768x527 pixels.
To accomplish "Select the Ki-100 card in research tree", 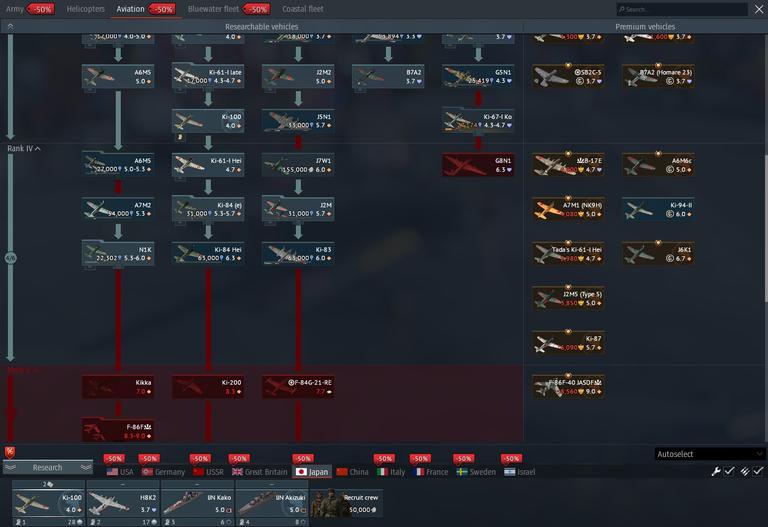I will [x=208, y=121].
